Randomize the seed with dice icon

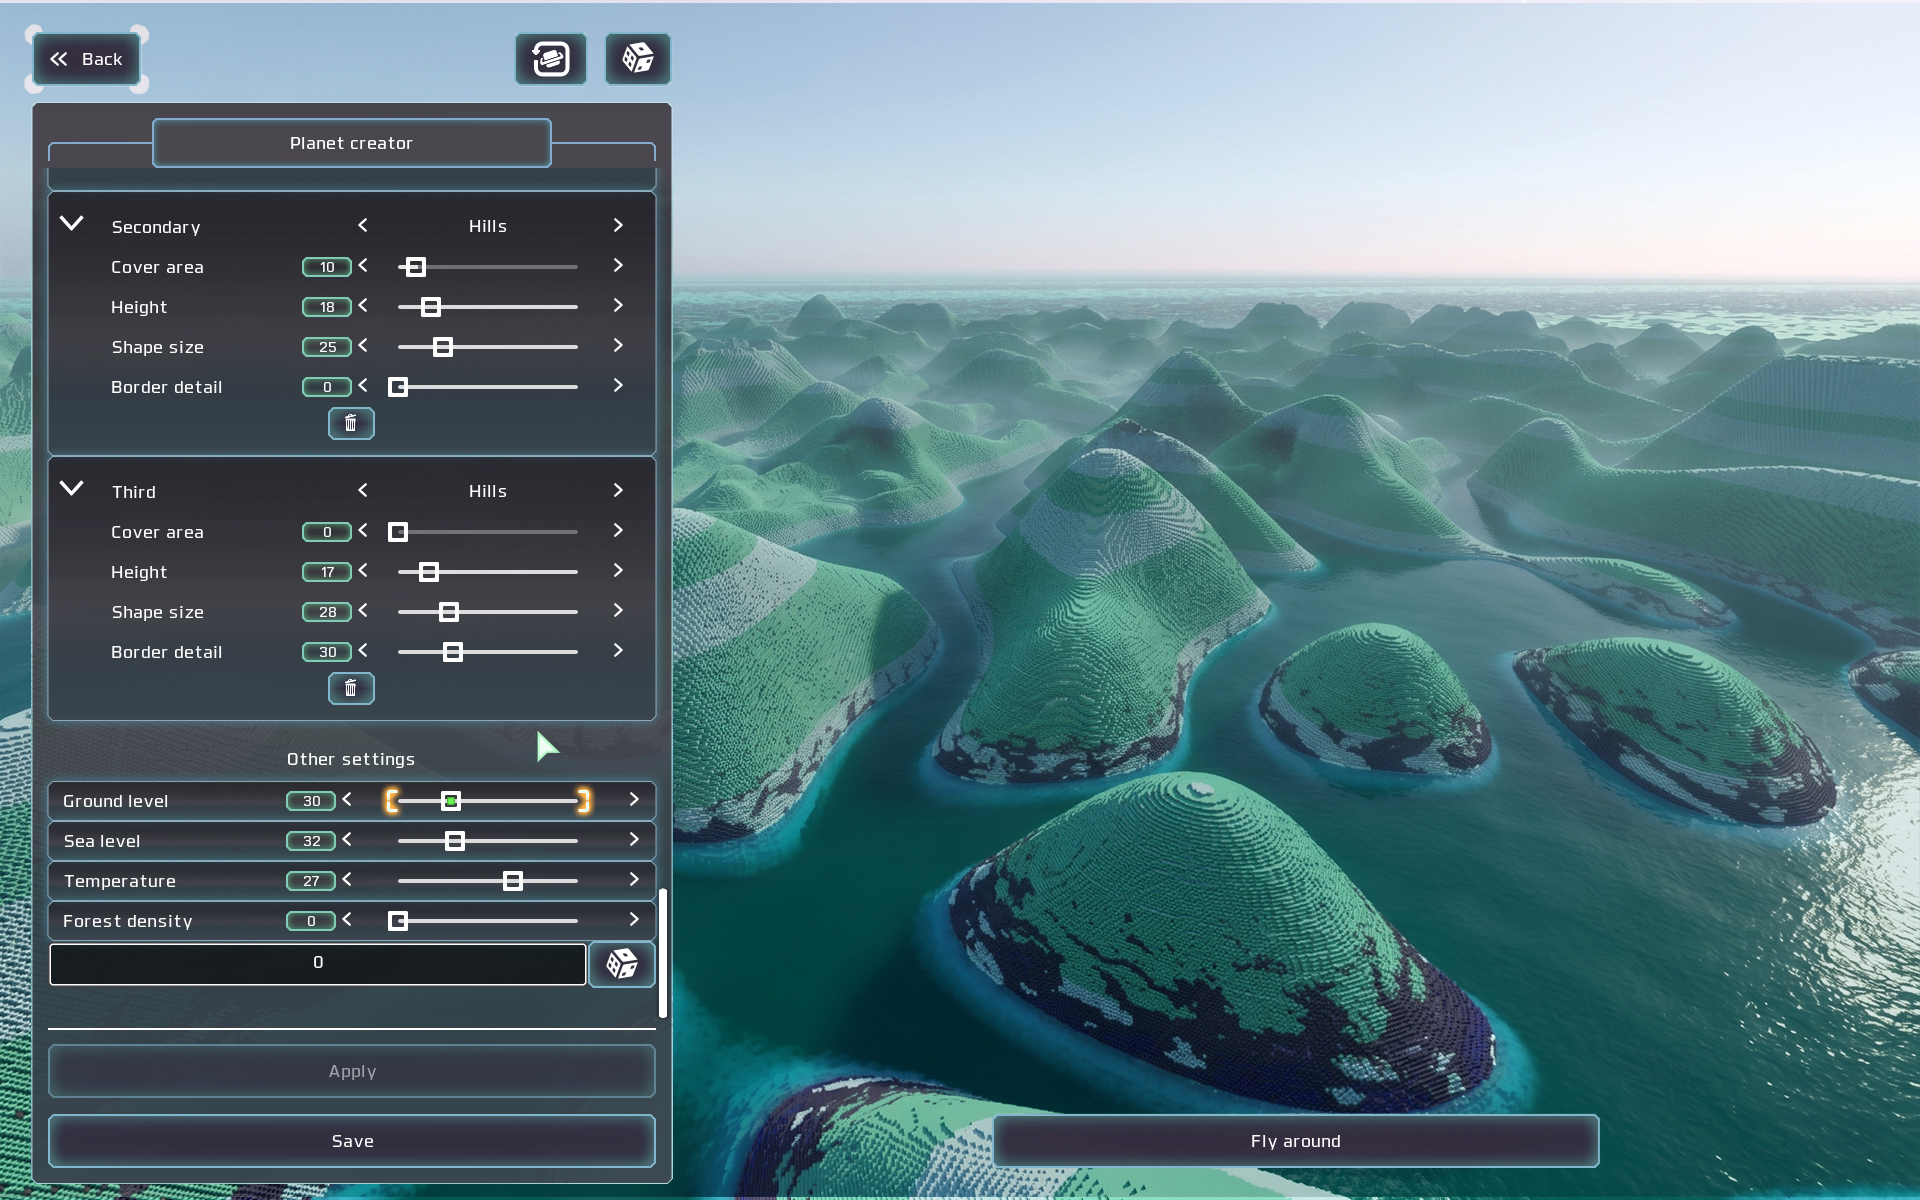[x=622, y=964]
